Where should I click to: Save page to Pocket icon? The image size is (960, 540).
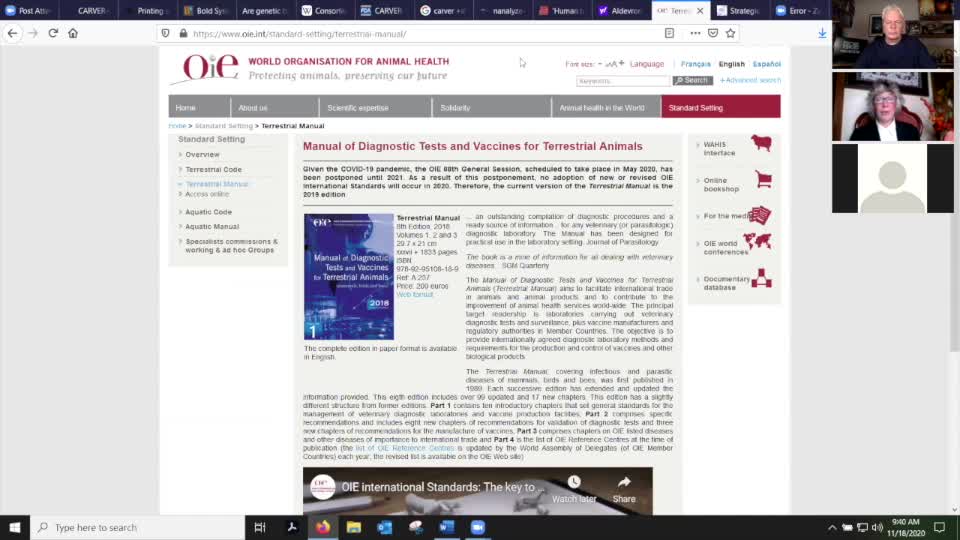click(x=713, y=34)
